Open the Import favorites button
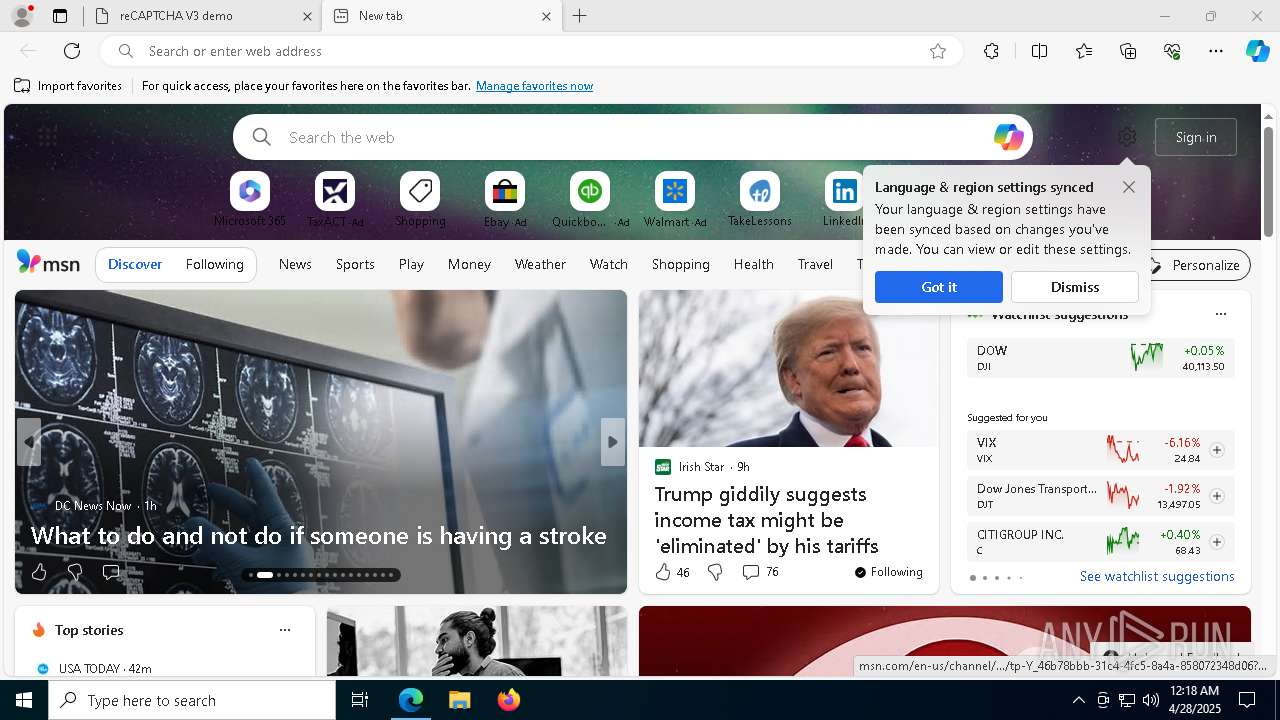Image resolution: width=1280 pixels, height=720 pixels. 68,86
